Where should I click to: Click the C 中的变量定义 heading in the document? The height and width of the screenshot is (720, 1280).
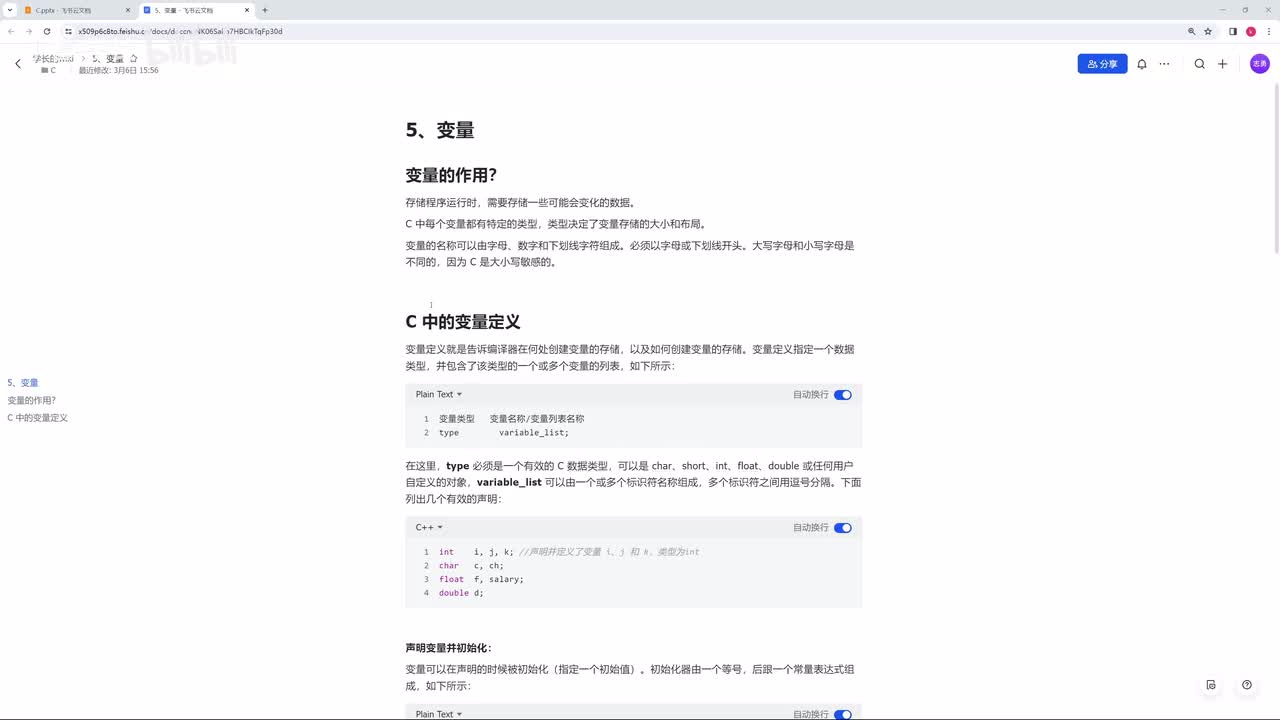pos(463,322)
